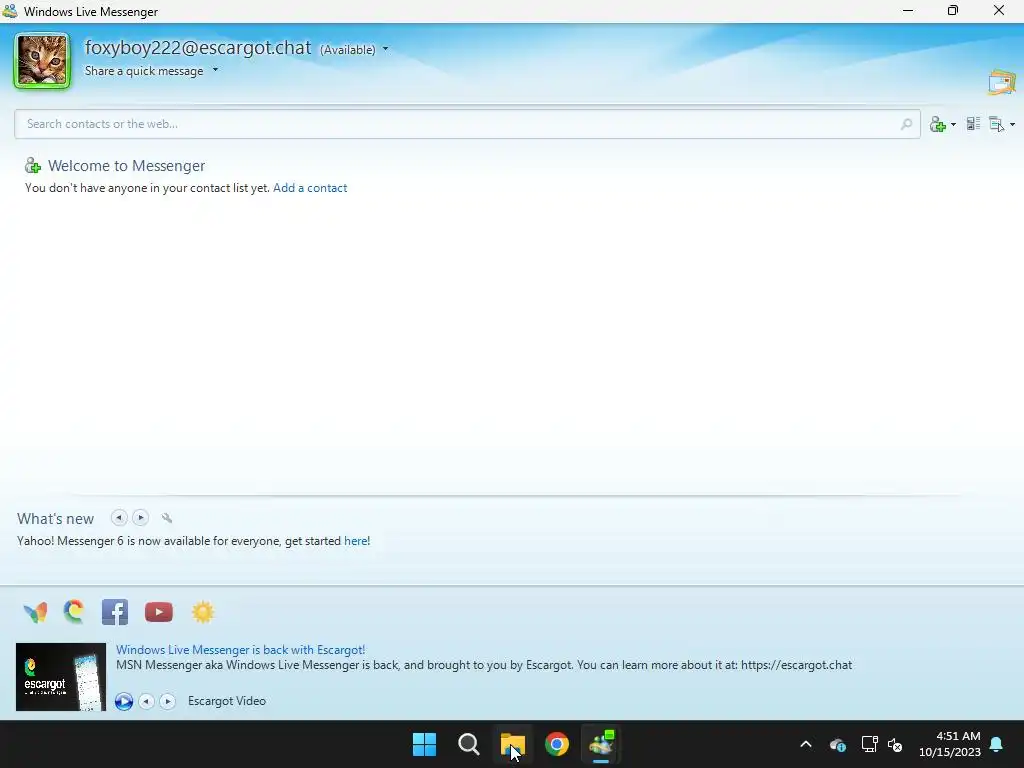
Task: Click the muted volume tray icon
Action: tap(895, 744)
